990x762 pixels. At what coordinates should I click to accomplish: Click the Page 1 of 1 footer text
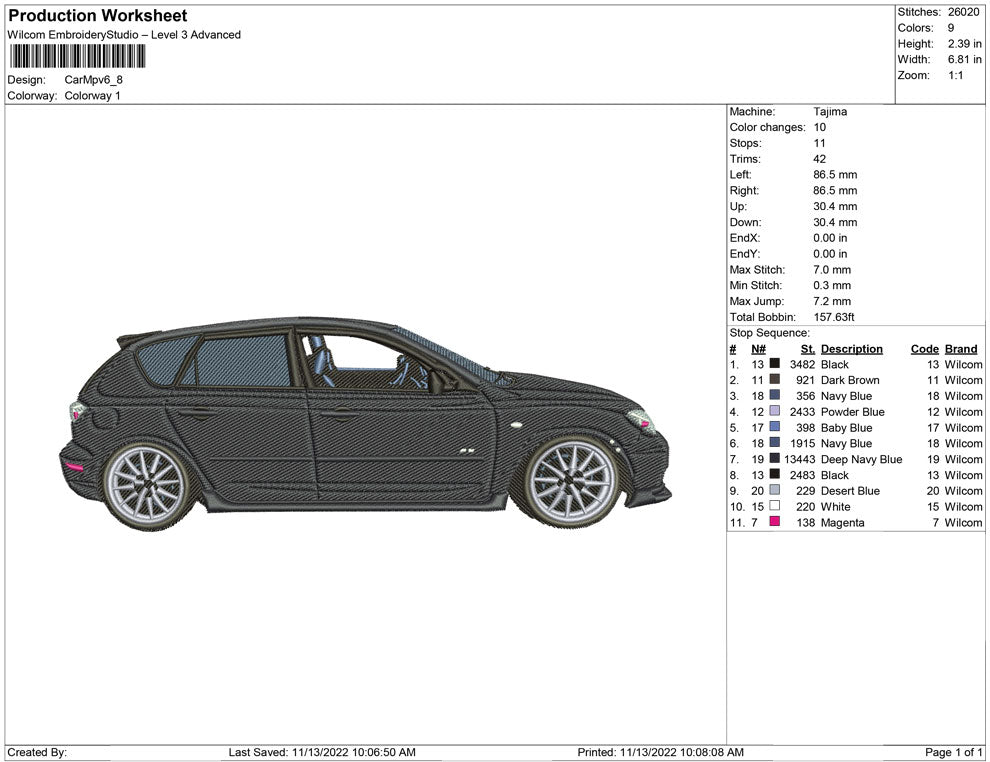[954, 752]
